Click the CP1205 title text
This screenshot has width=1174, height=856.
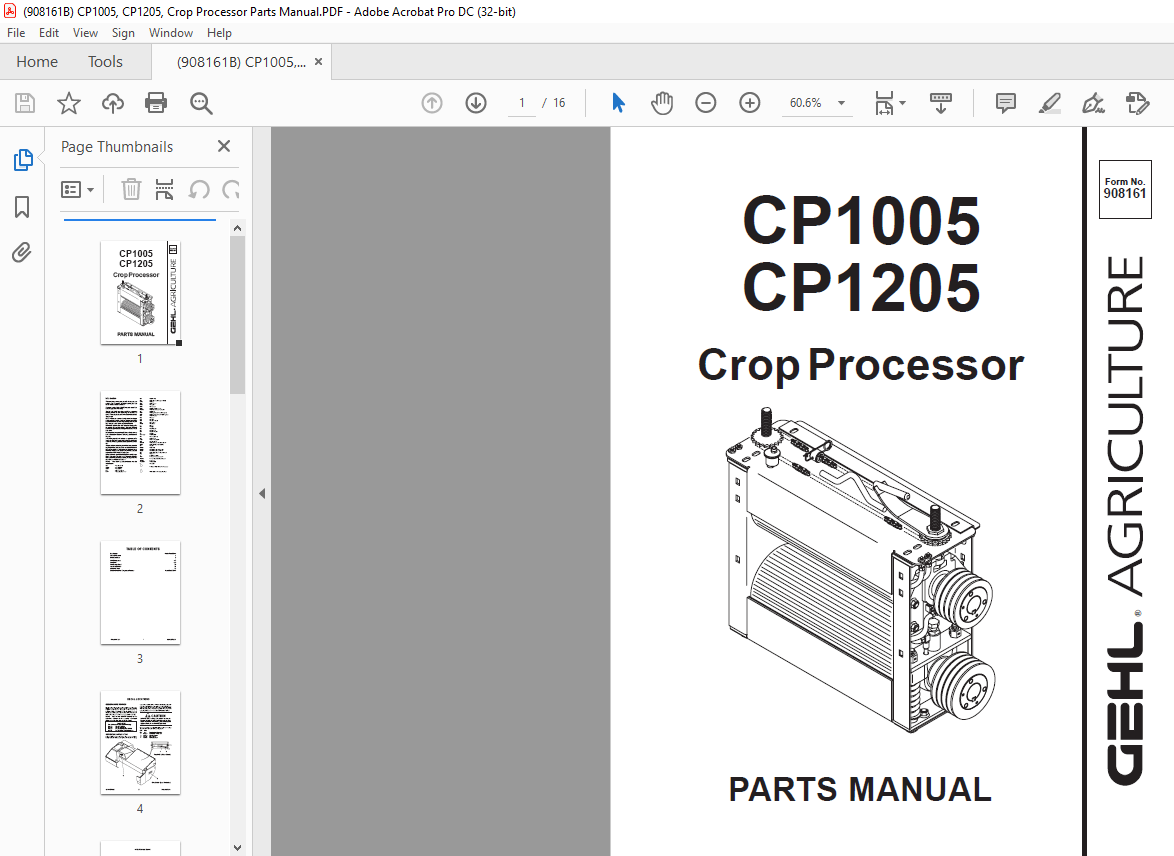pos(861,288)
